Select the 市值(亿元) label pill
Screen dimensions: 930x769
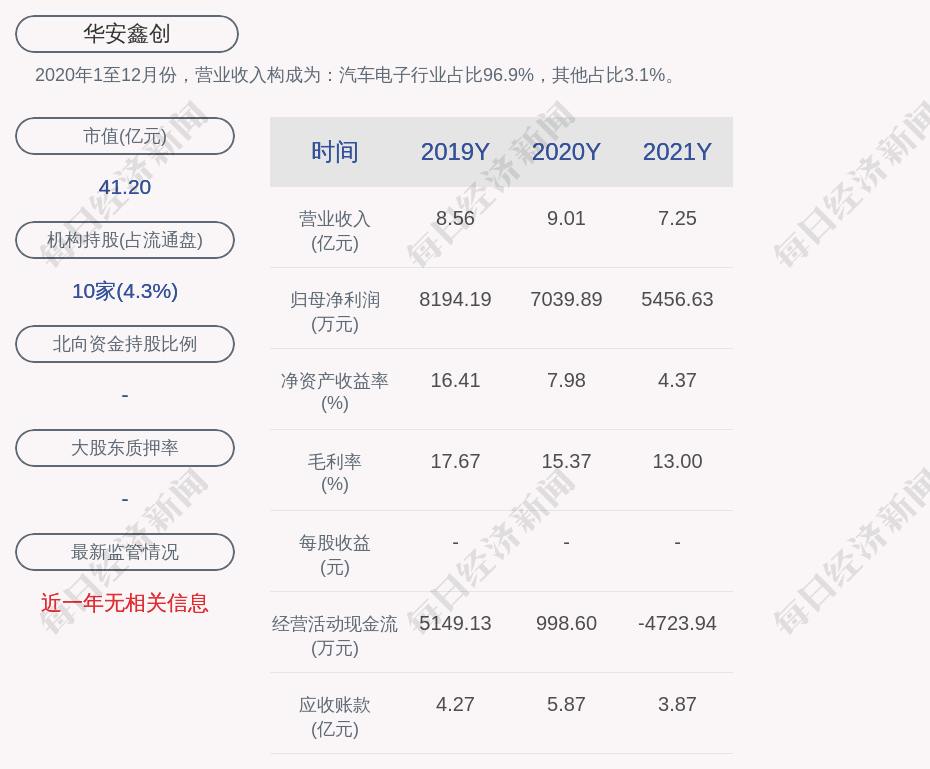[125, 136]
